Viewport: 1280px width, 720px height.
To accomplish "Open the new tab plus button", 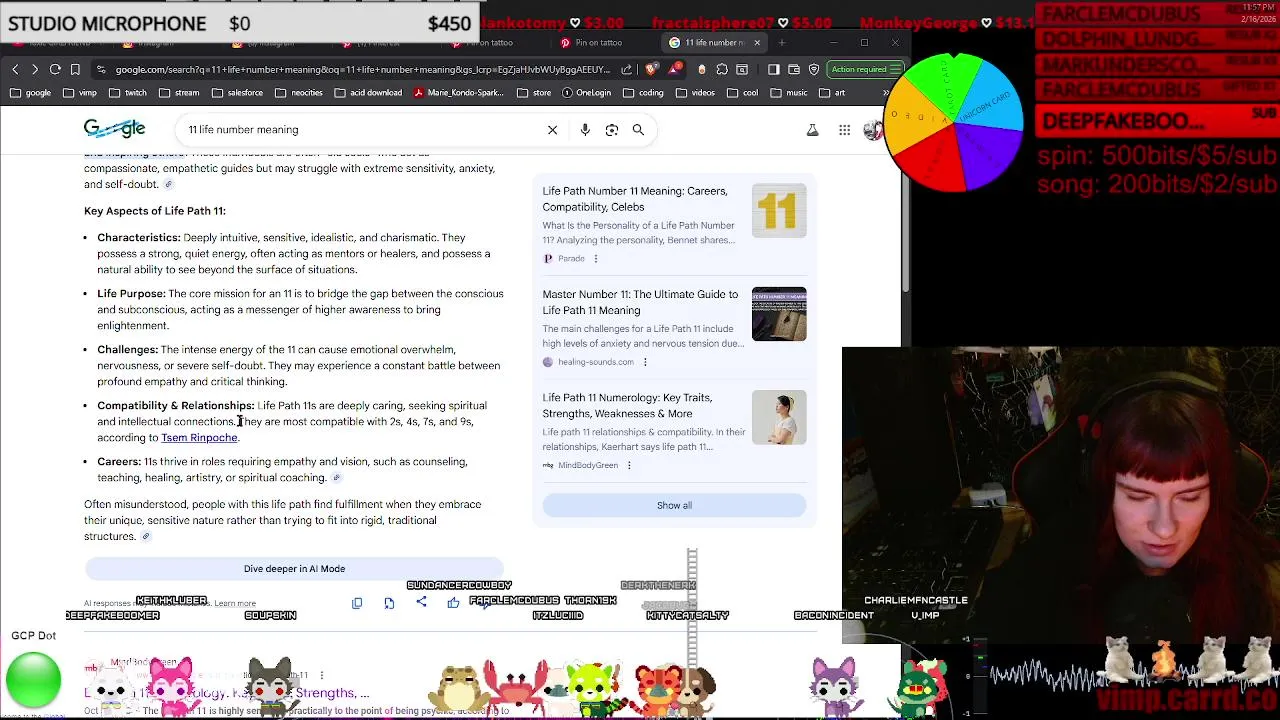I will 782,43.
